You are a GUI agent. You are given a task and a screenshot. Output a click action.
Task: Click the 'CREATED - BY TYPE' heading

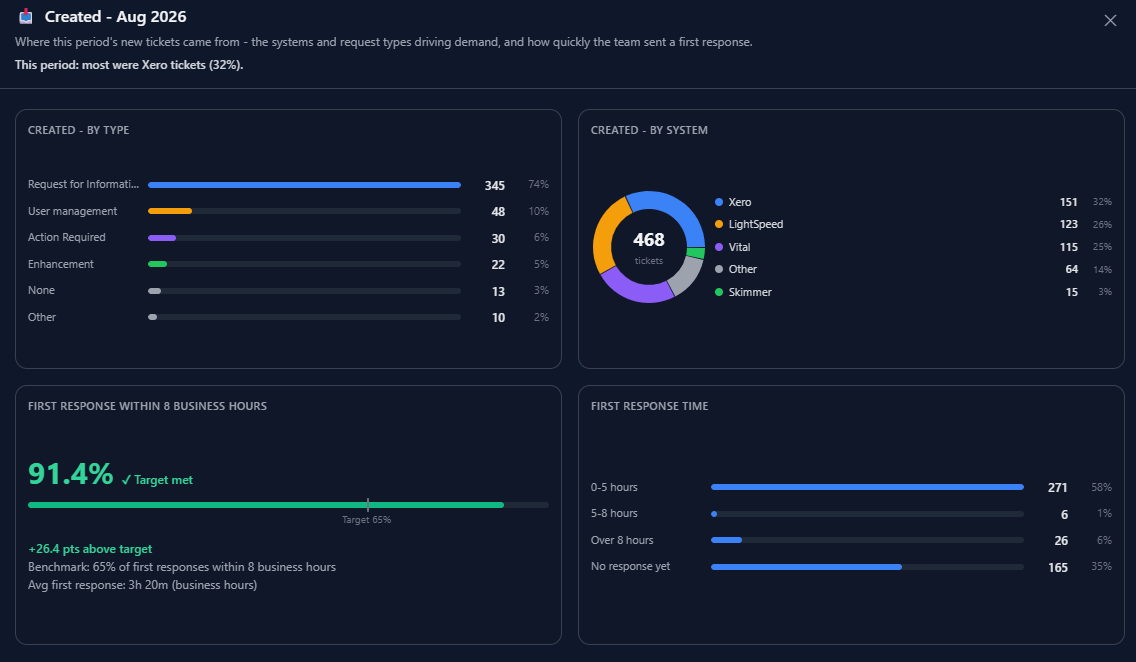[78, 130]
